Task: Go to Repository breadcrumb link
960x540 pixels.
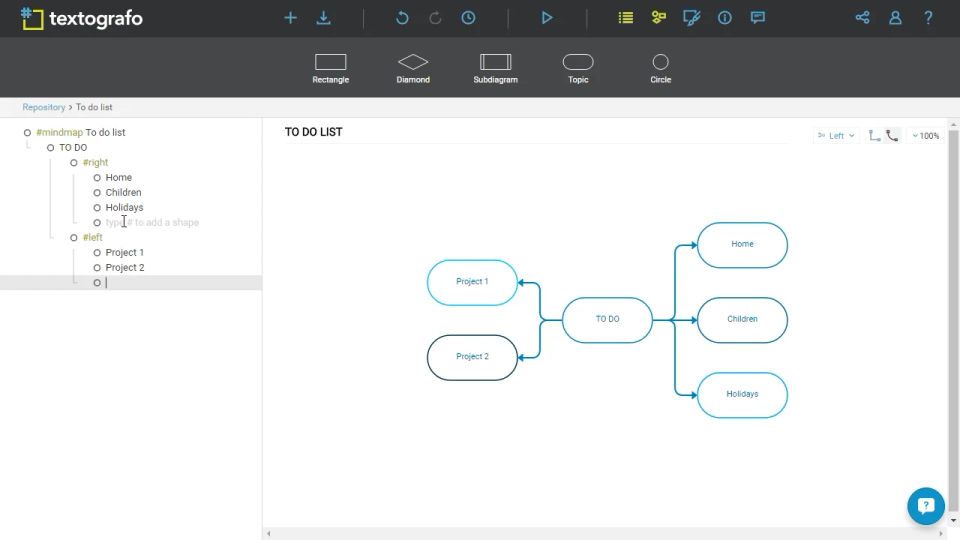Action: pos(43,107)
